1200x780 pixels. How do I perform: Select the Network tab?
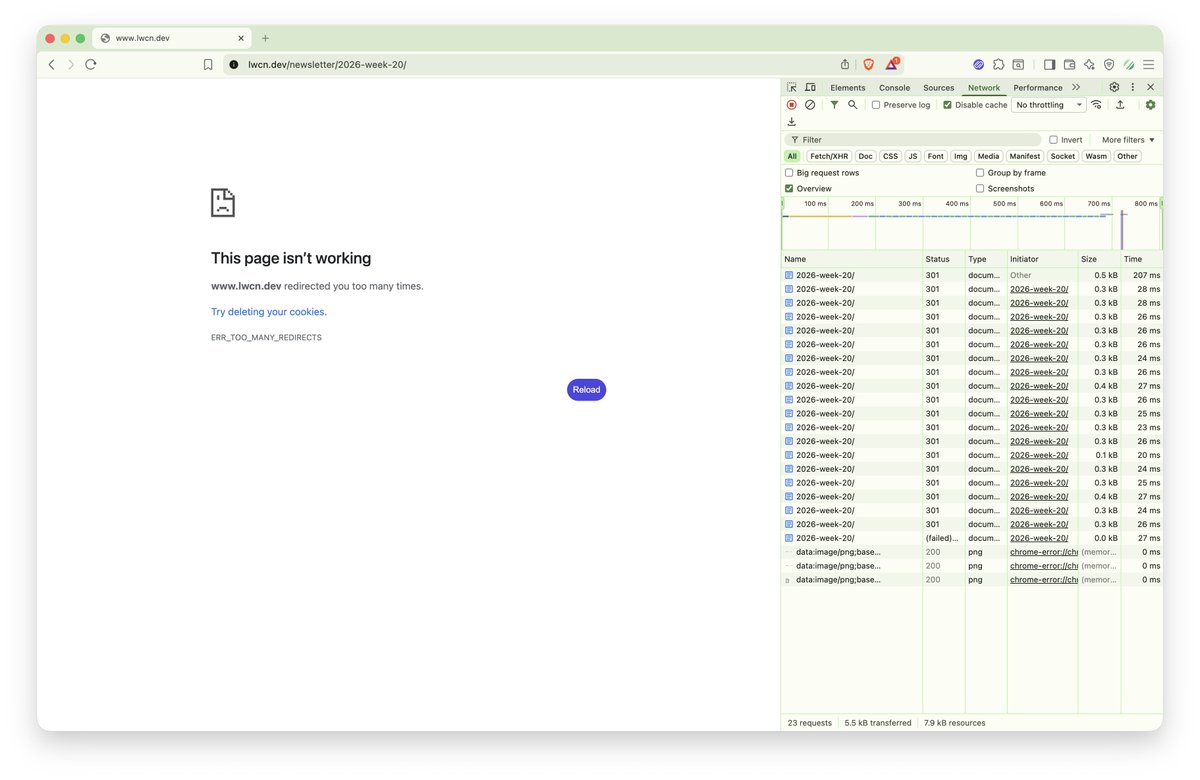(x=983, y=88)
